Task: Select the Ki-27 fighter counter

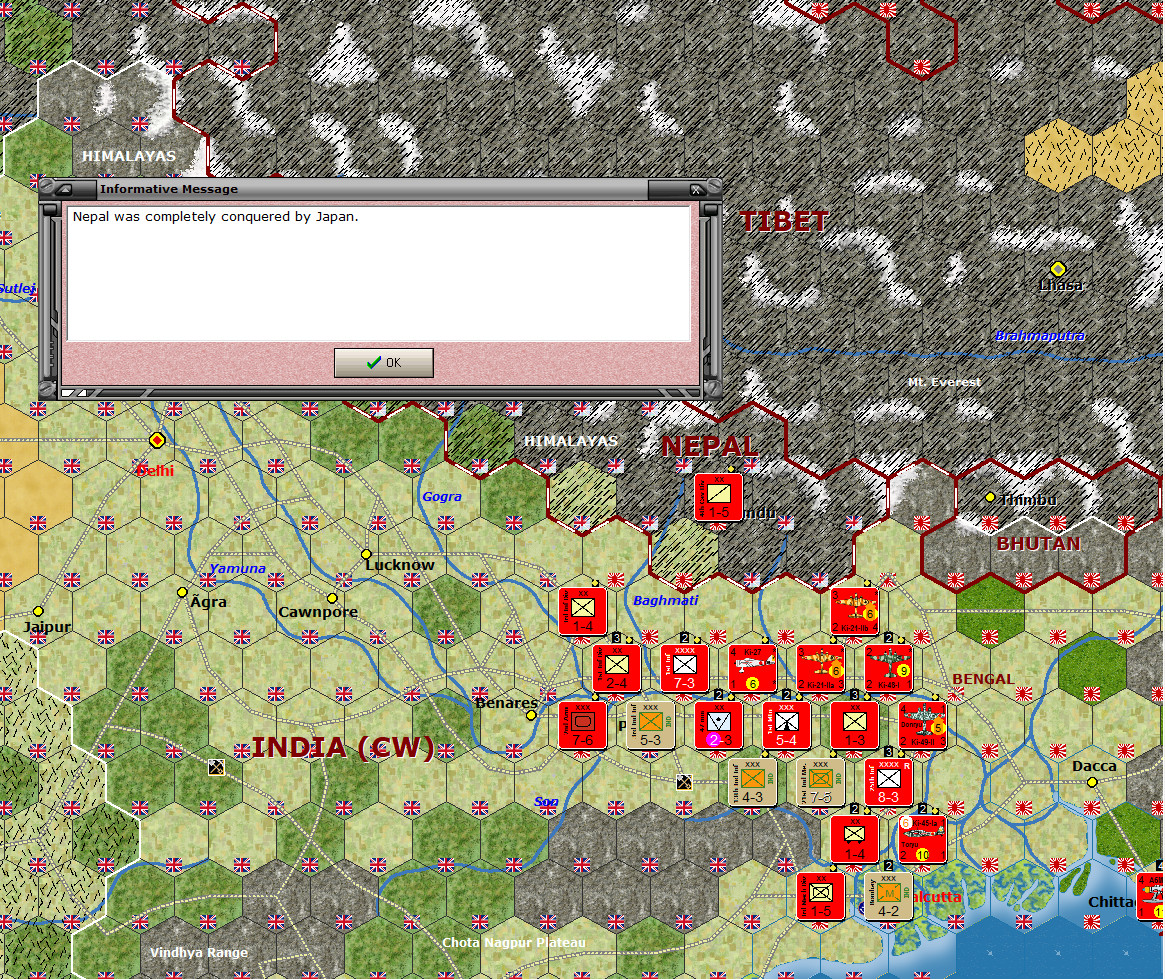Action: pos(752,666)
